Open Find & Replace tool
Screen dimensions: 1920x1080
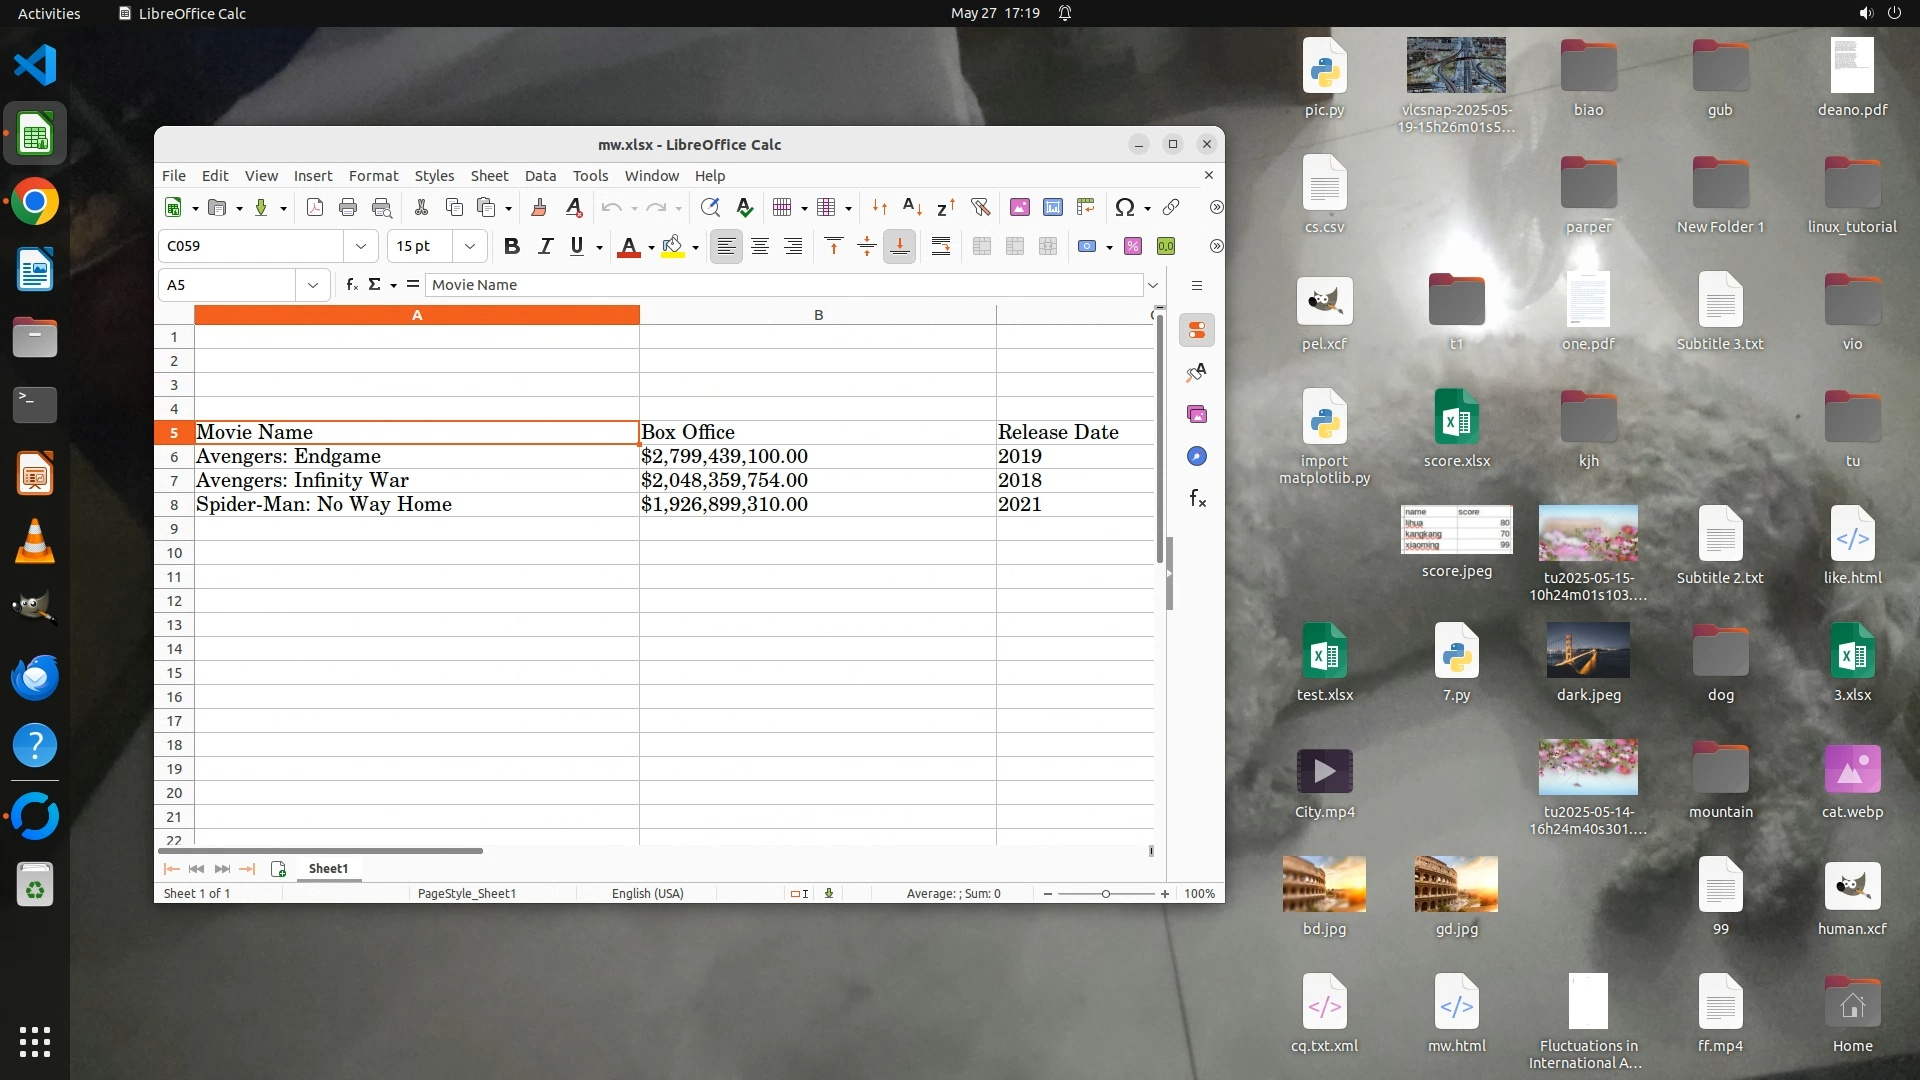710,207
